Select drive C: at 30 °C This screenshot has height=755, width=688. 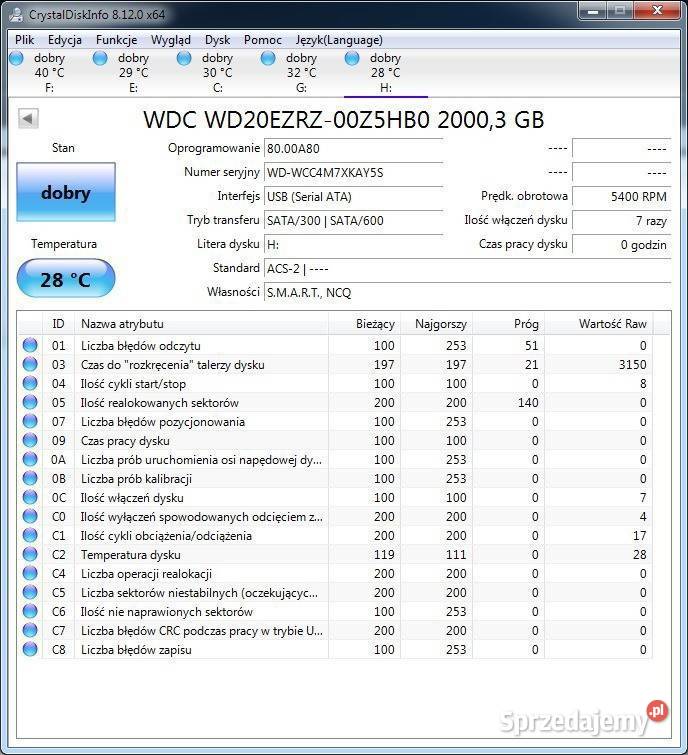point(218,73)
